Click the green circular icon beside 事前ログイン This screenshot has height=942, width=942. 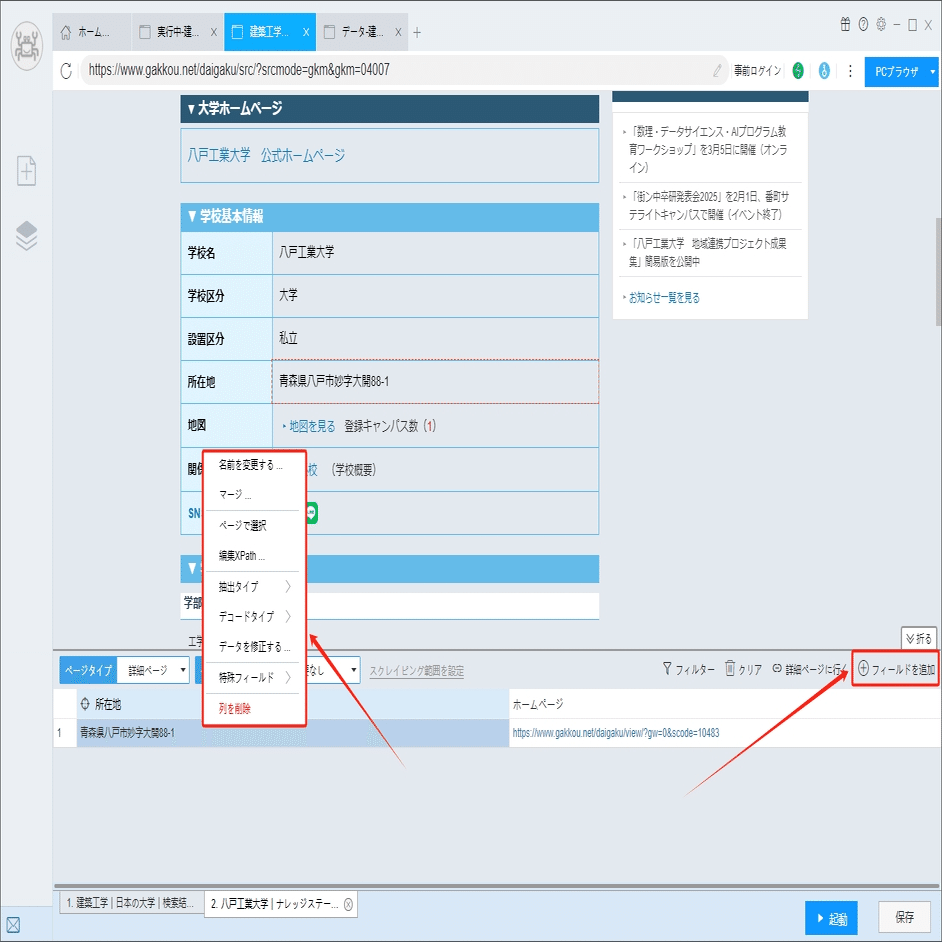tap(798, 71)
